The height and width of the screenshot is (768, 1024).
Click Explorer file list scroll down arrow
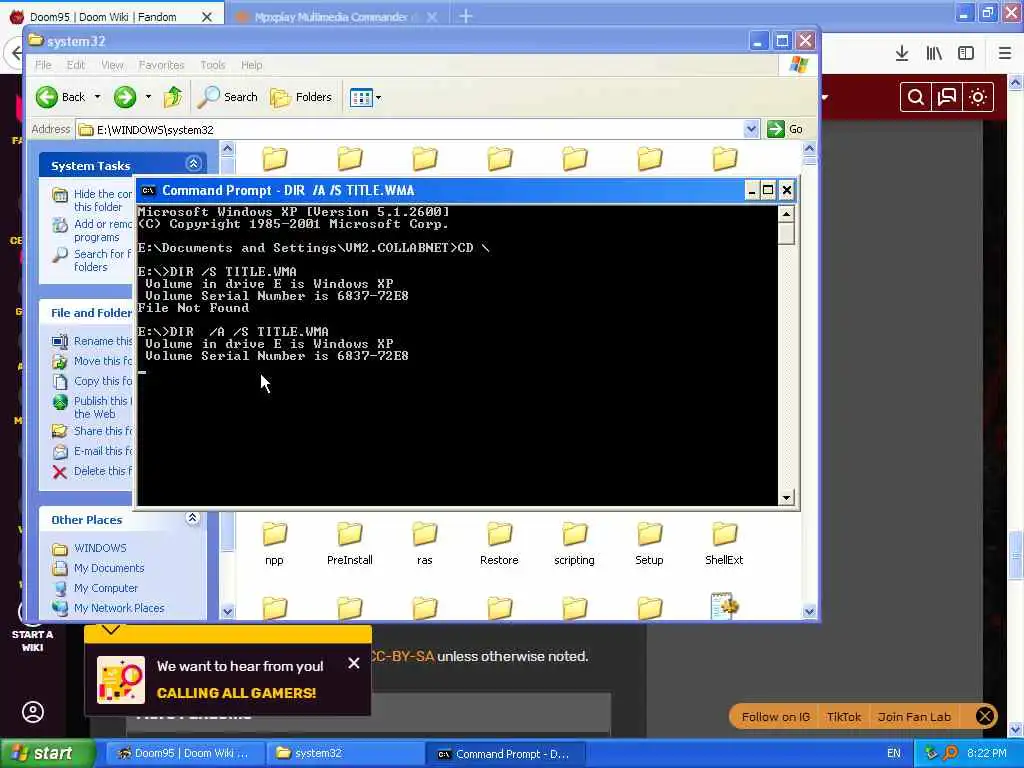click(x=809, y=612)
